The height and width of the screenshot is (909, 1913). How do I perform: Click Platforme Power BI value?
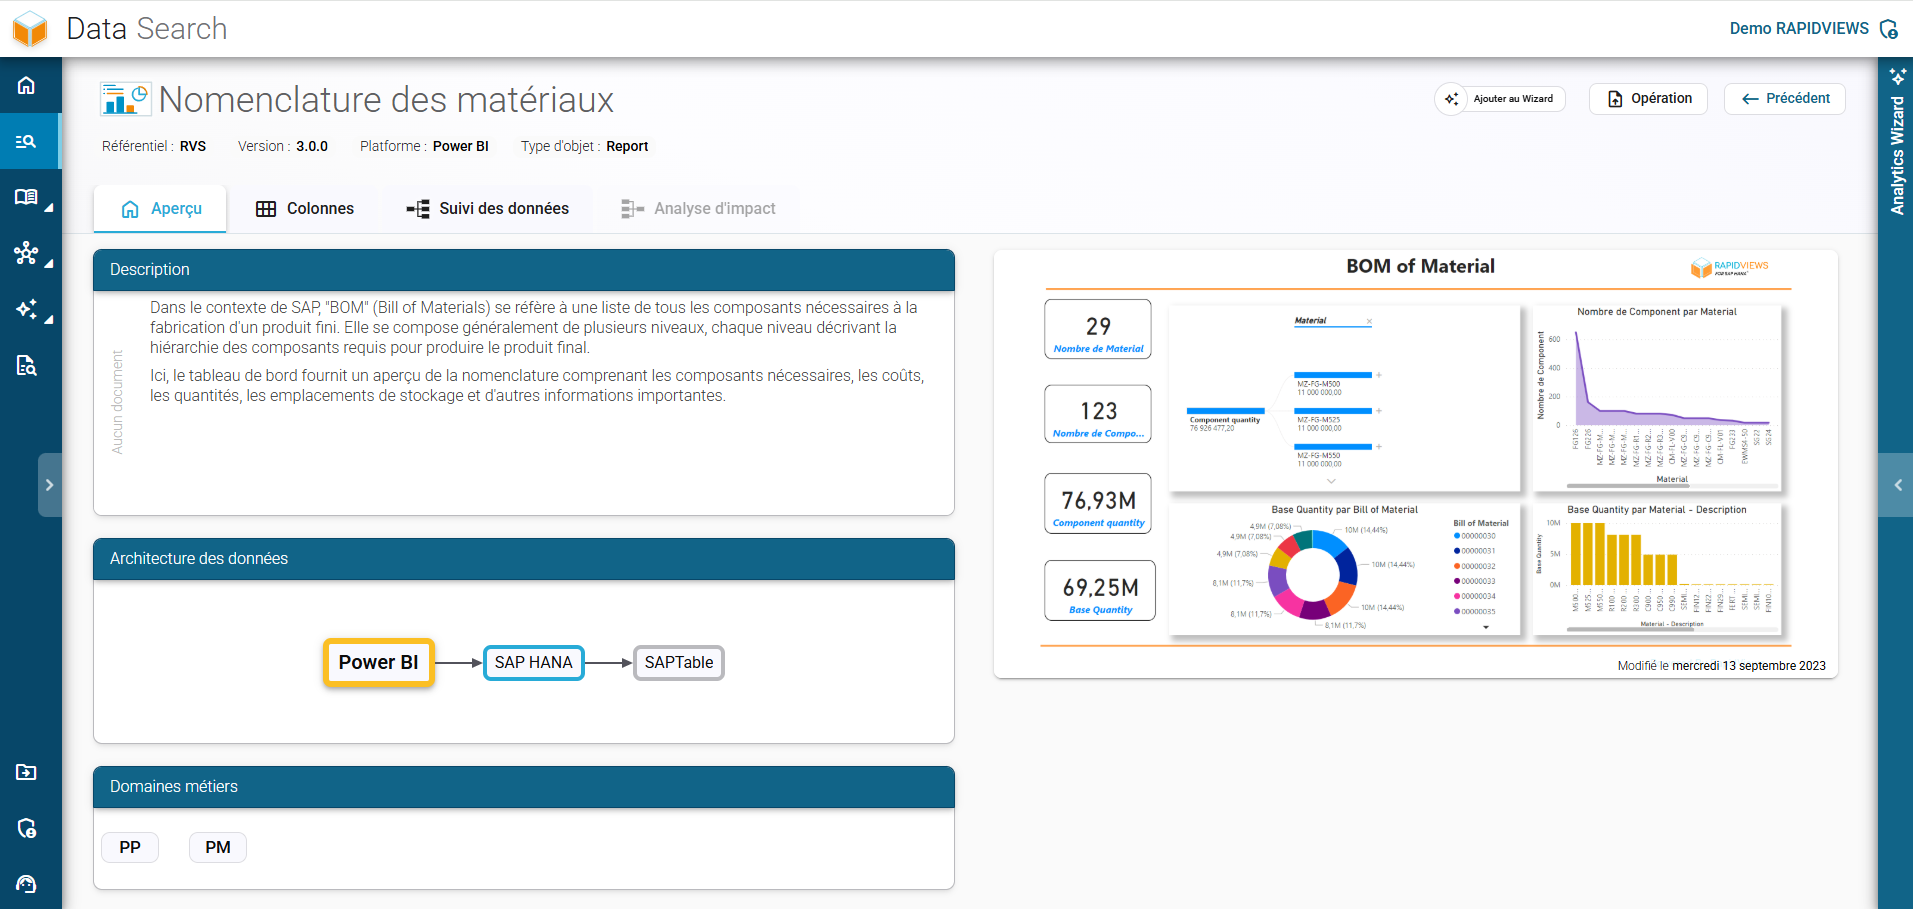tap(461, 146)
